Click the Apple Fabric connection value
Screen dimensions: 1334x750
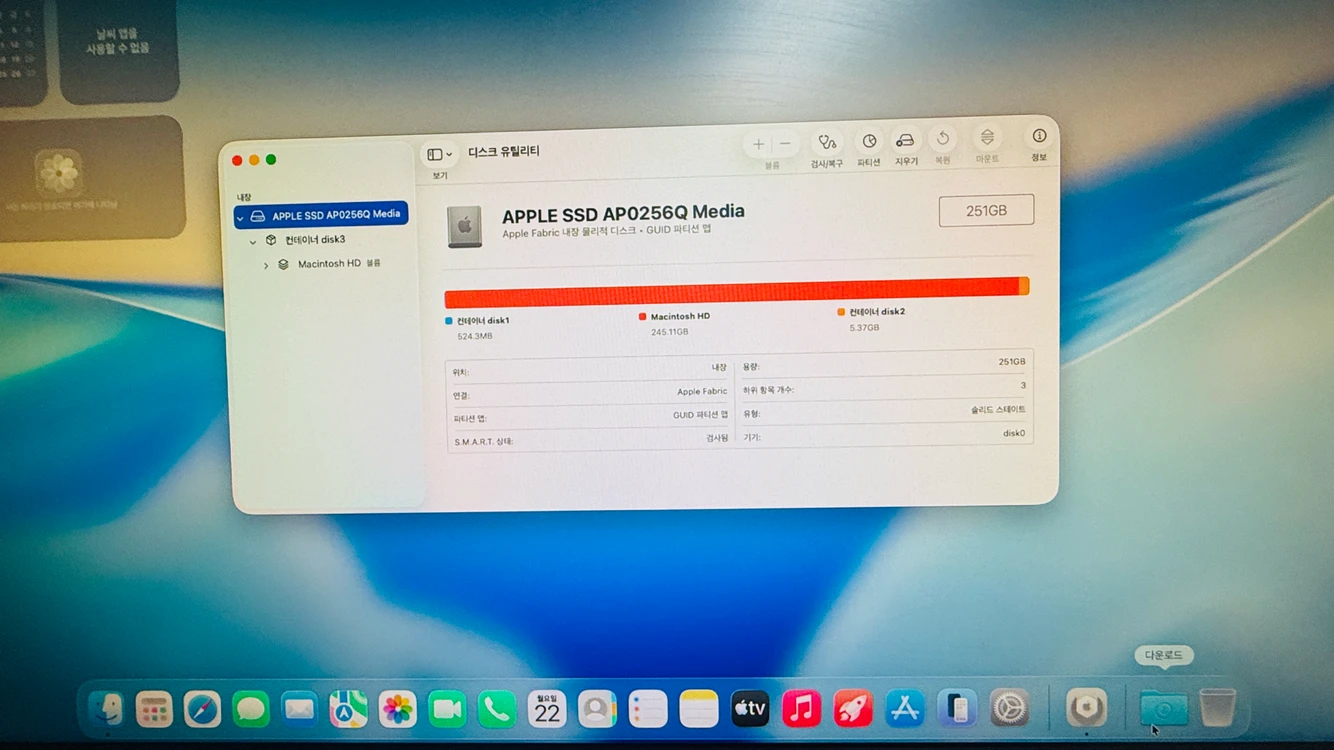pyautogui.click(x=702, y=392)
